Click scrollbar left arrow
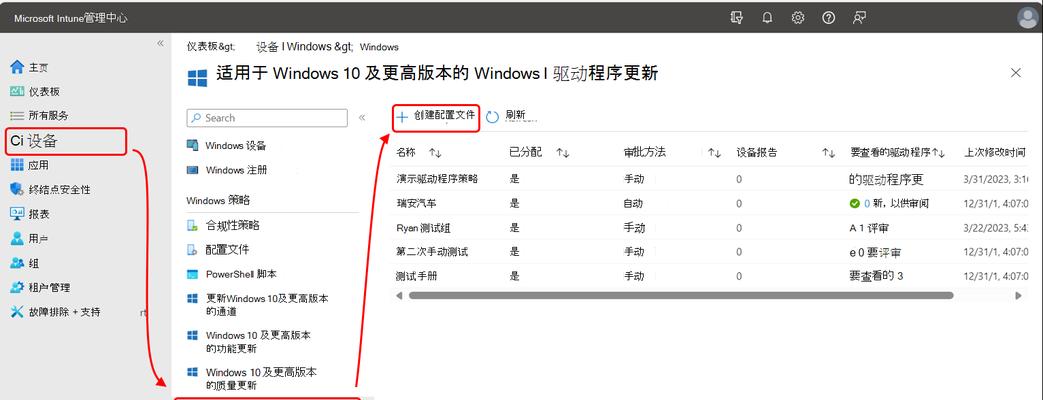Image resolution: width=1043 pixels, height=400 pixels. point(398,296)
